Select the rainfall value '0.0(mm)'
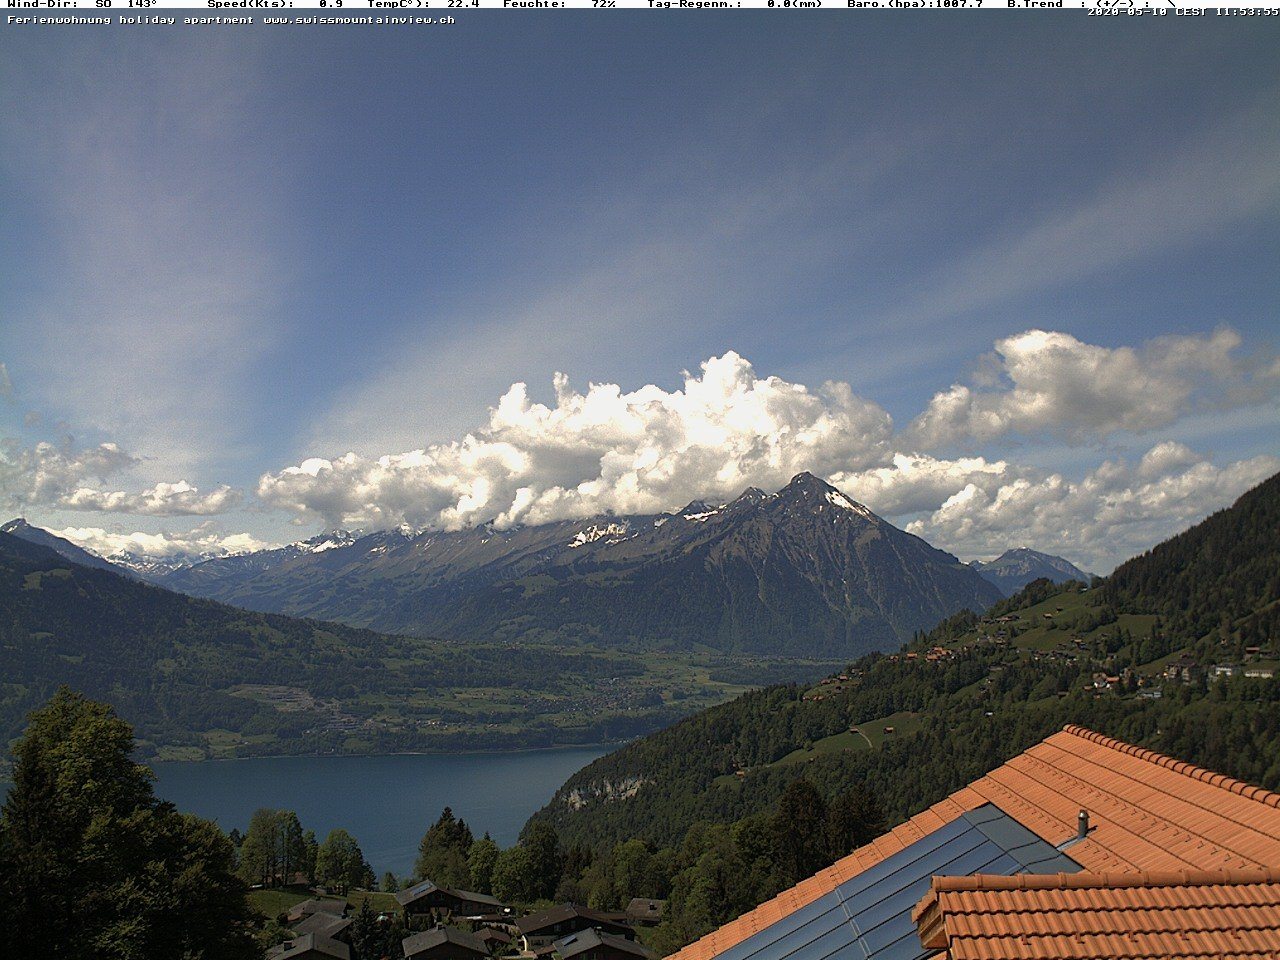Screen dimensions: 1280x960 coord(795,4)
